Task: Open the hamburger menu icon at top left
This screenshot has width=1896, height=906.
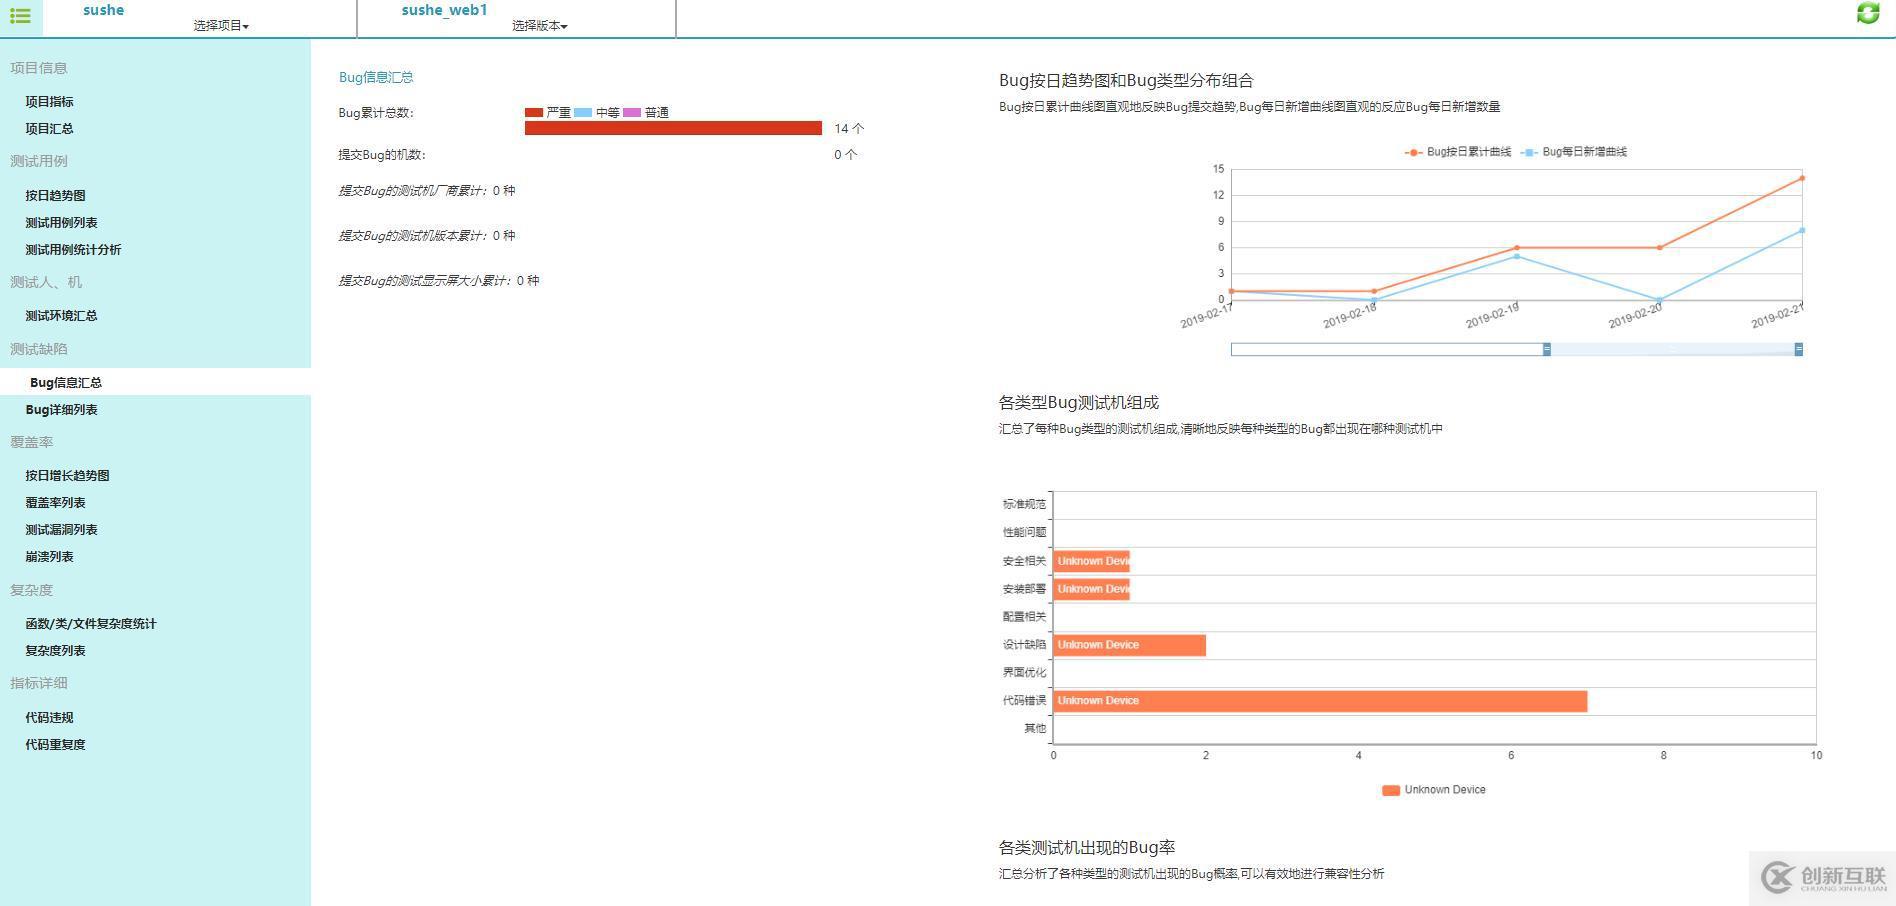Action: pyautogui.click(x=20, y=15)
